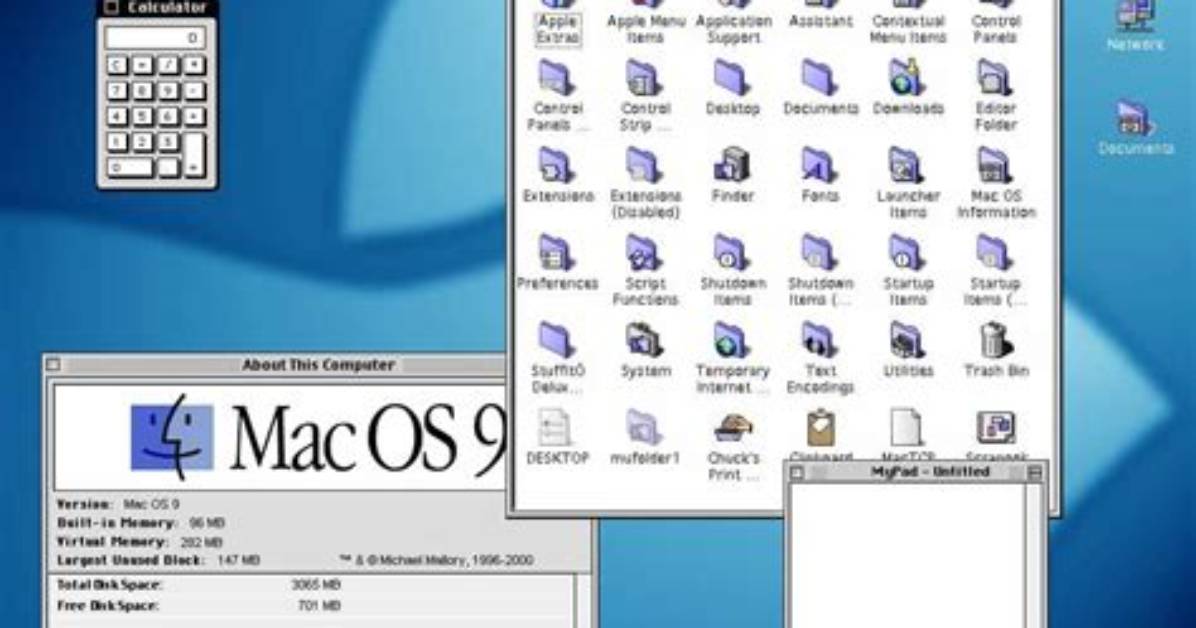Click the 9 key on the Calculator
Image resolution: width=1196 pixels, height=628 pixels.
coord(167,91)
